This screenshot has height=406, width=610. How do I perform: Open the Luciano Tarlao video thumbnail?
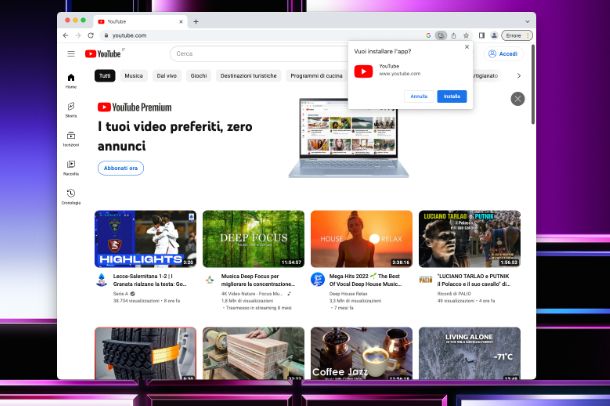coord(470,239)
